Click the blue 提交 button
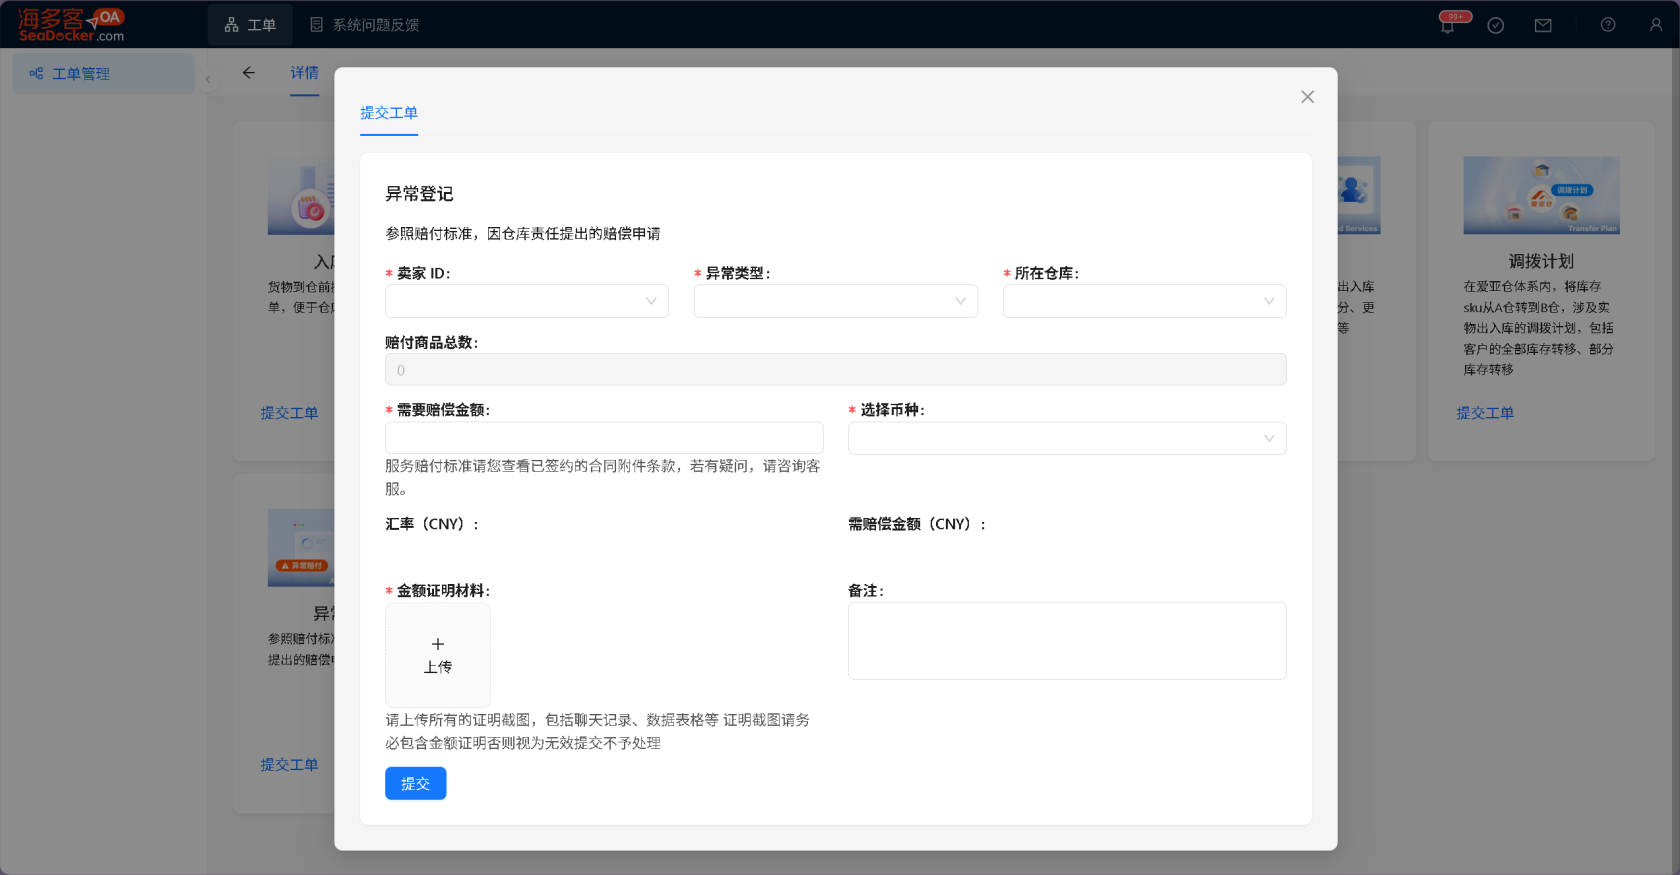1680x875 pixels. 416,783
